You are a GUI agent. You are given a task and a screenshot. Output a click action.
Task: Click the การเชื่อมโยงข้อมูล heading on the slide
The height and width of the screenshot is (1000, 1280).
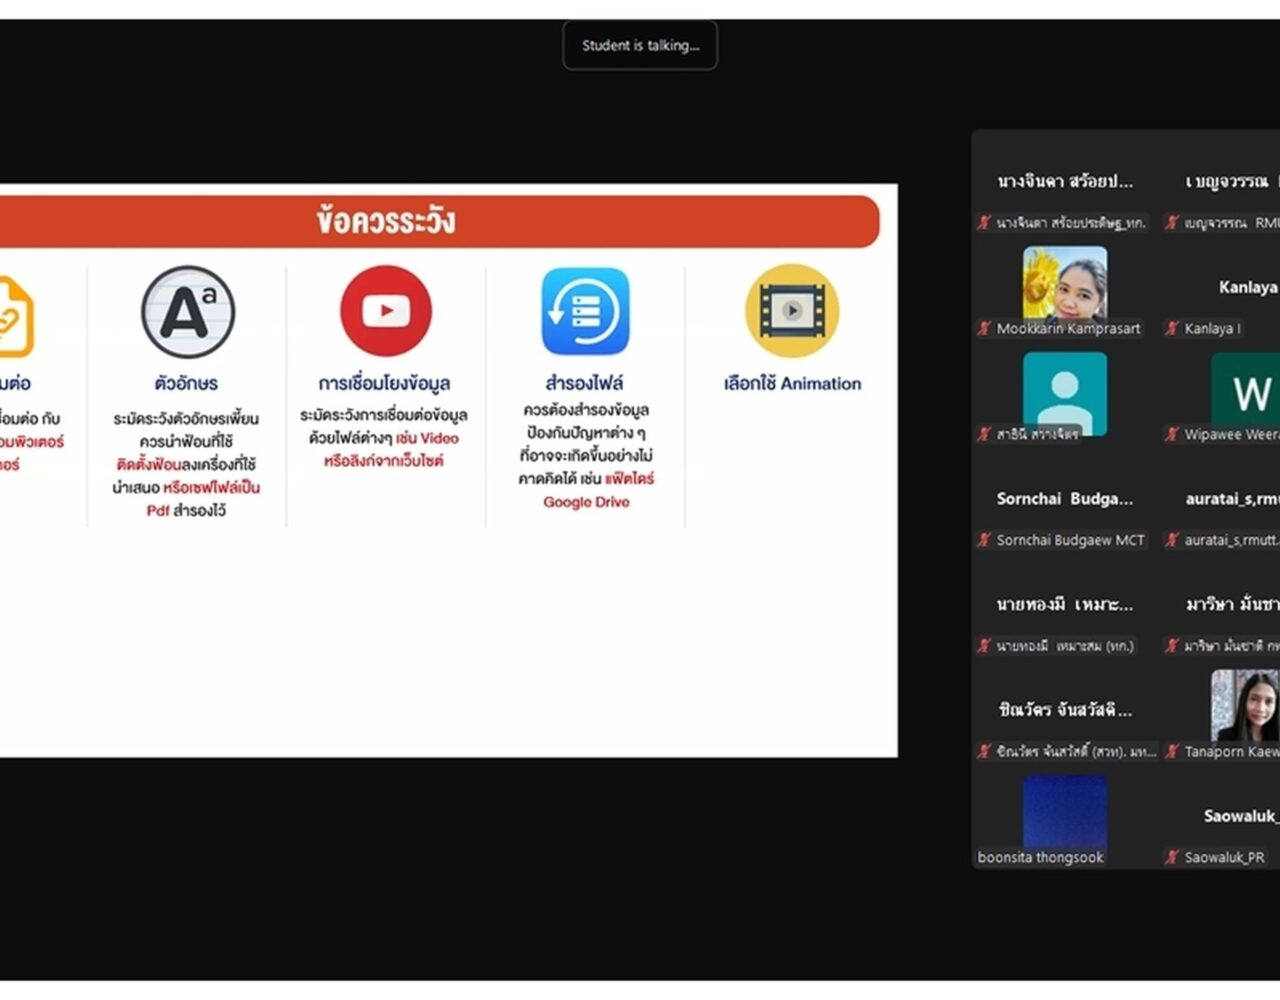[x=385, y=384]
